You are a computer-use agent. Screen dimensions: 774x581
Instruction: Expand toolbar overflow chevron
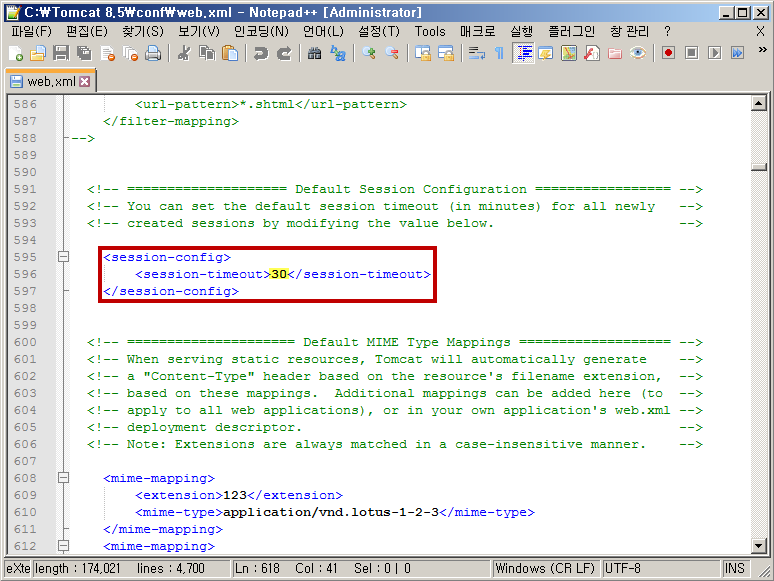coord(761,53)
